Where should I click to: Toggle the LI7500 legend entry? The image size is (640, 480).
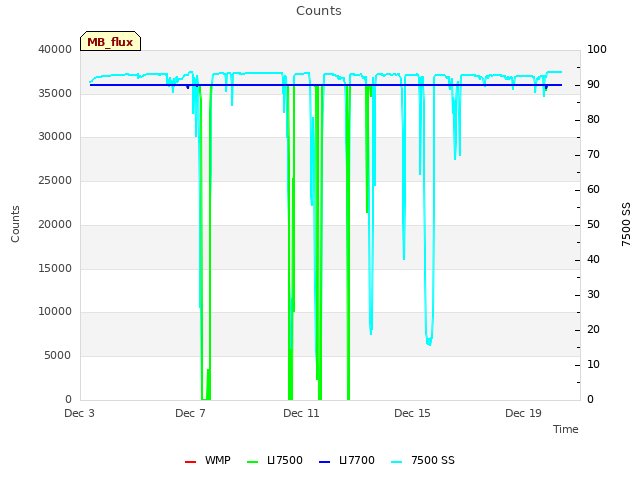click(275, 460)
